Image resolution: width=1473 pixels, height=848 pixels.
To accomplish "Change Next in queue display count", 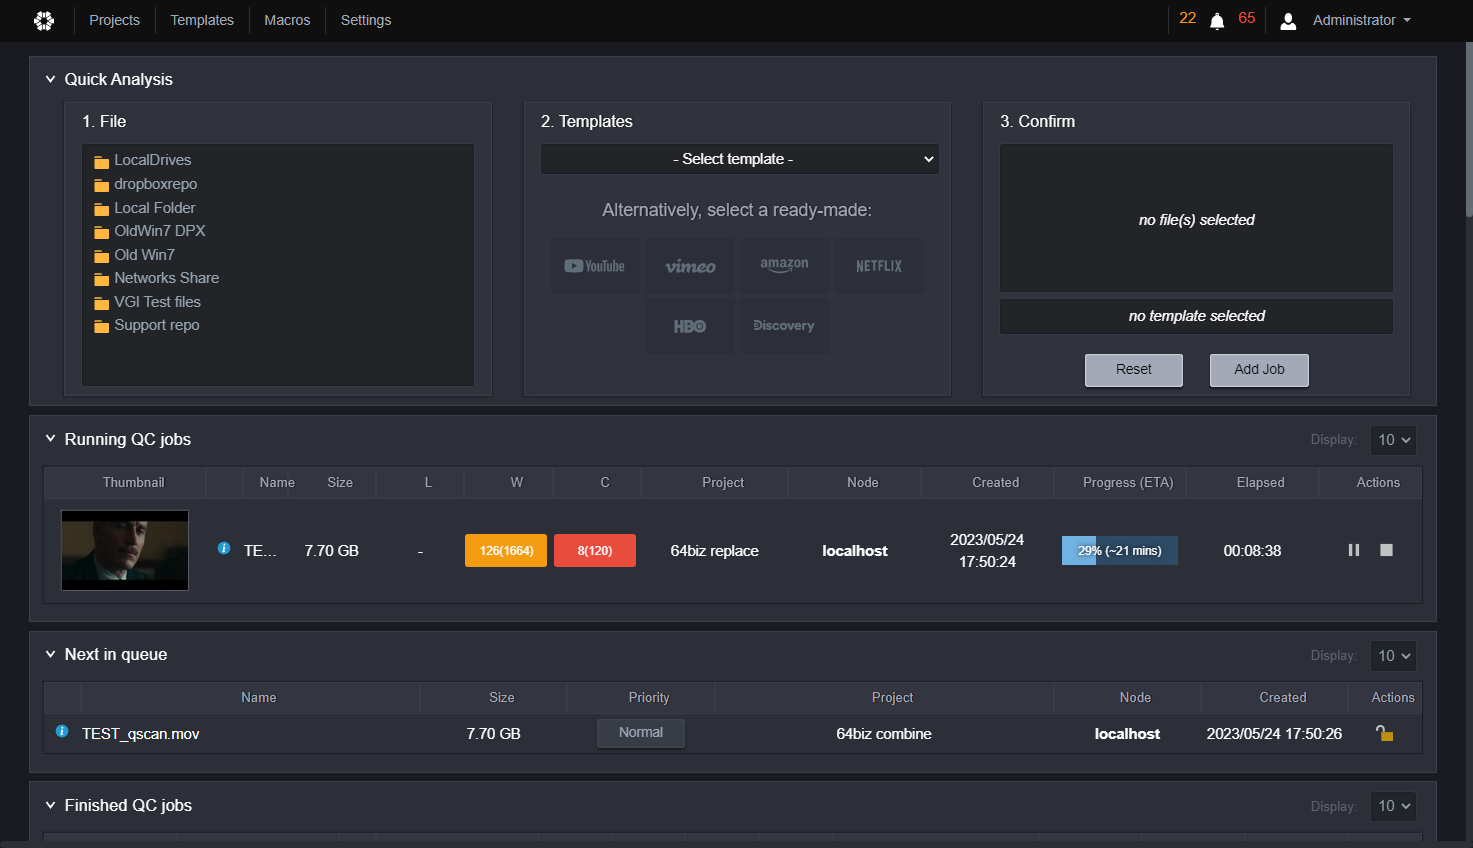I will click(x=1393, y=656).
